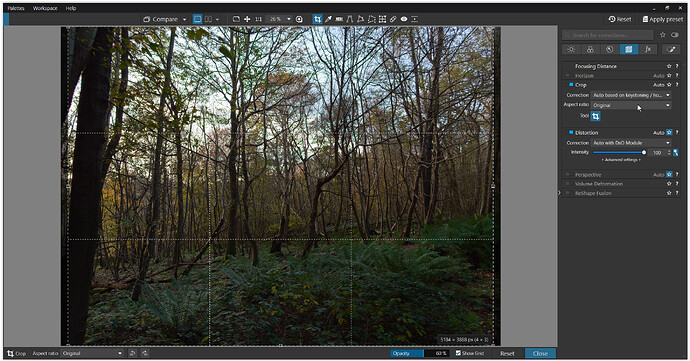Click Apply preset
The width and height of the screenshot is (690, 361).
[663, 19]
